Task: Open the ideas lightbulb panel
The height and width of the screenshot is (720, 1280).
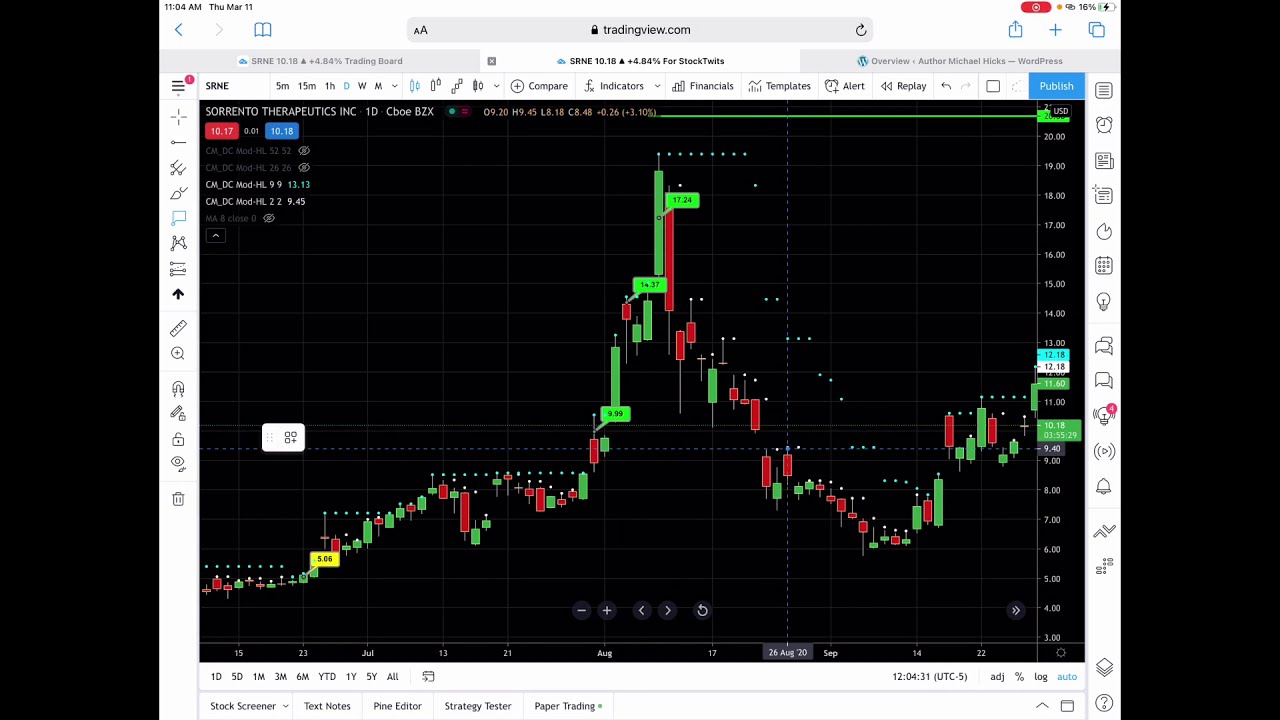Action: [x=1104, y=301]
